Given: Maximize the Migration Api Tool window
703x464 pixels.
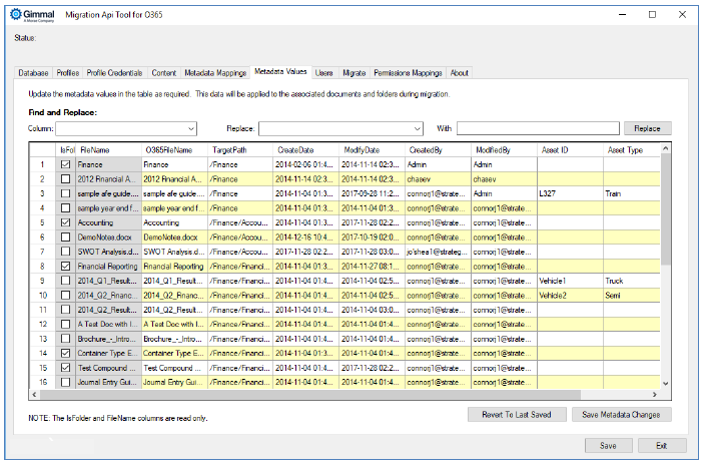Looking at the screenshot, I should coord(652,15).
